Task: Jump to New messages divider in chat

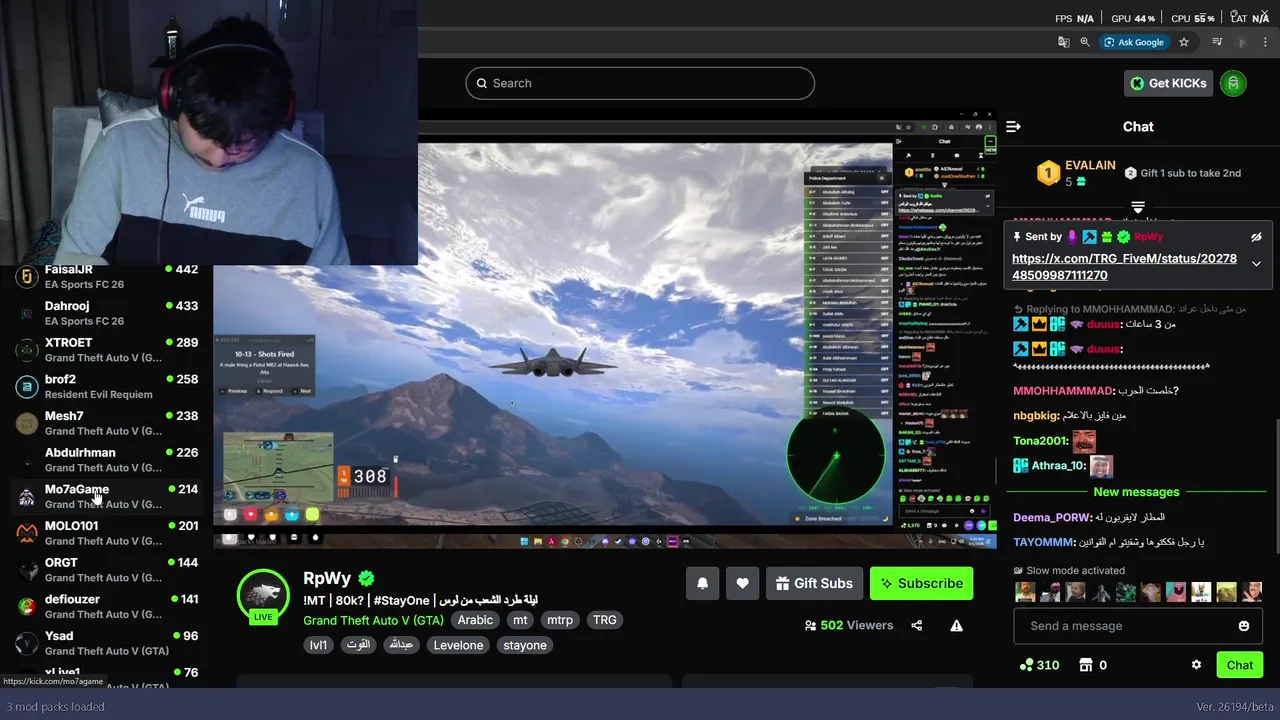Action: pos(1136,492)
